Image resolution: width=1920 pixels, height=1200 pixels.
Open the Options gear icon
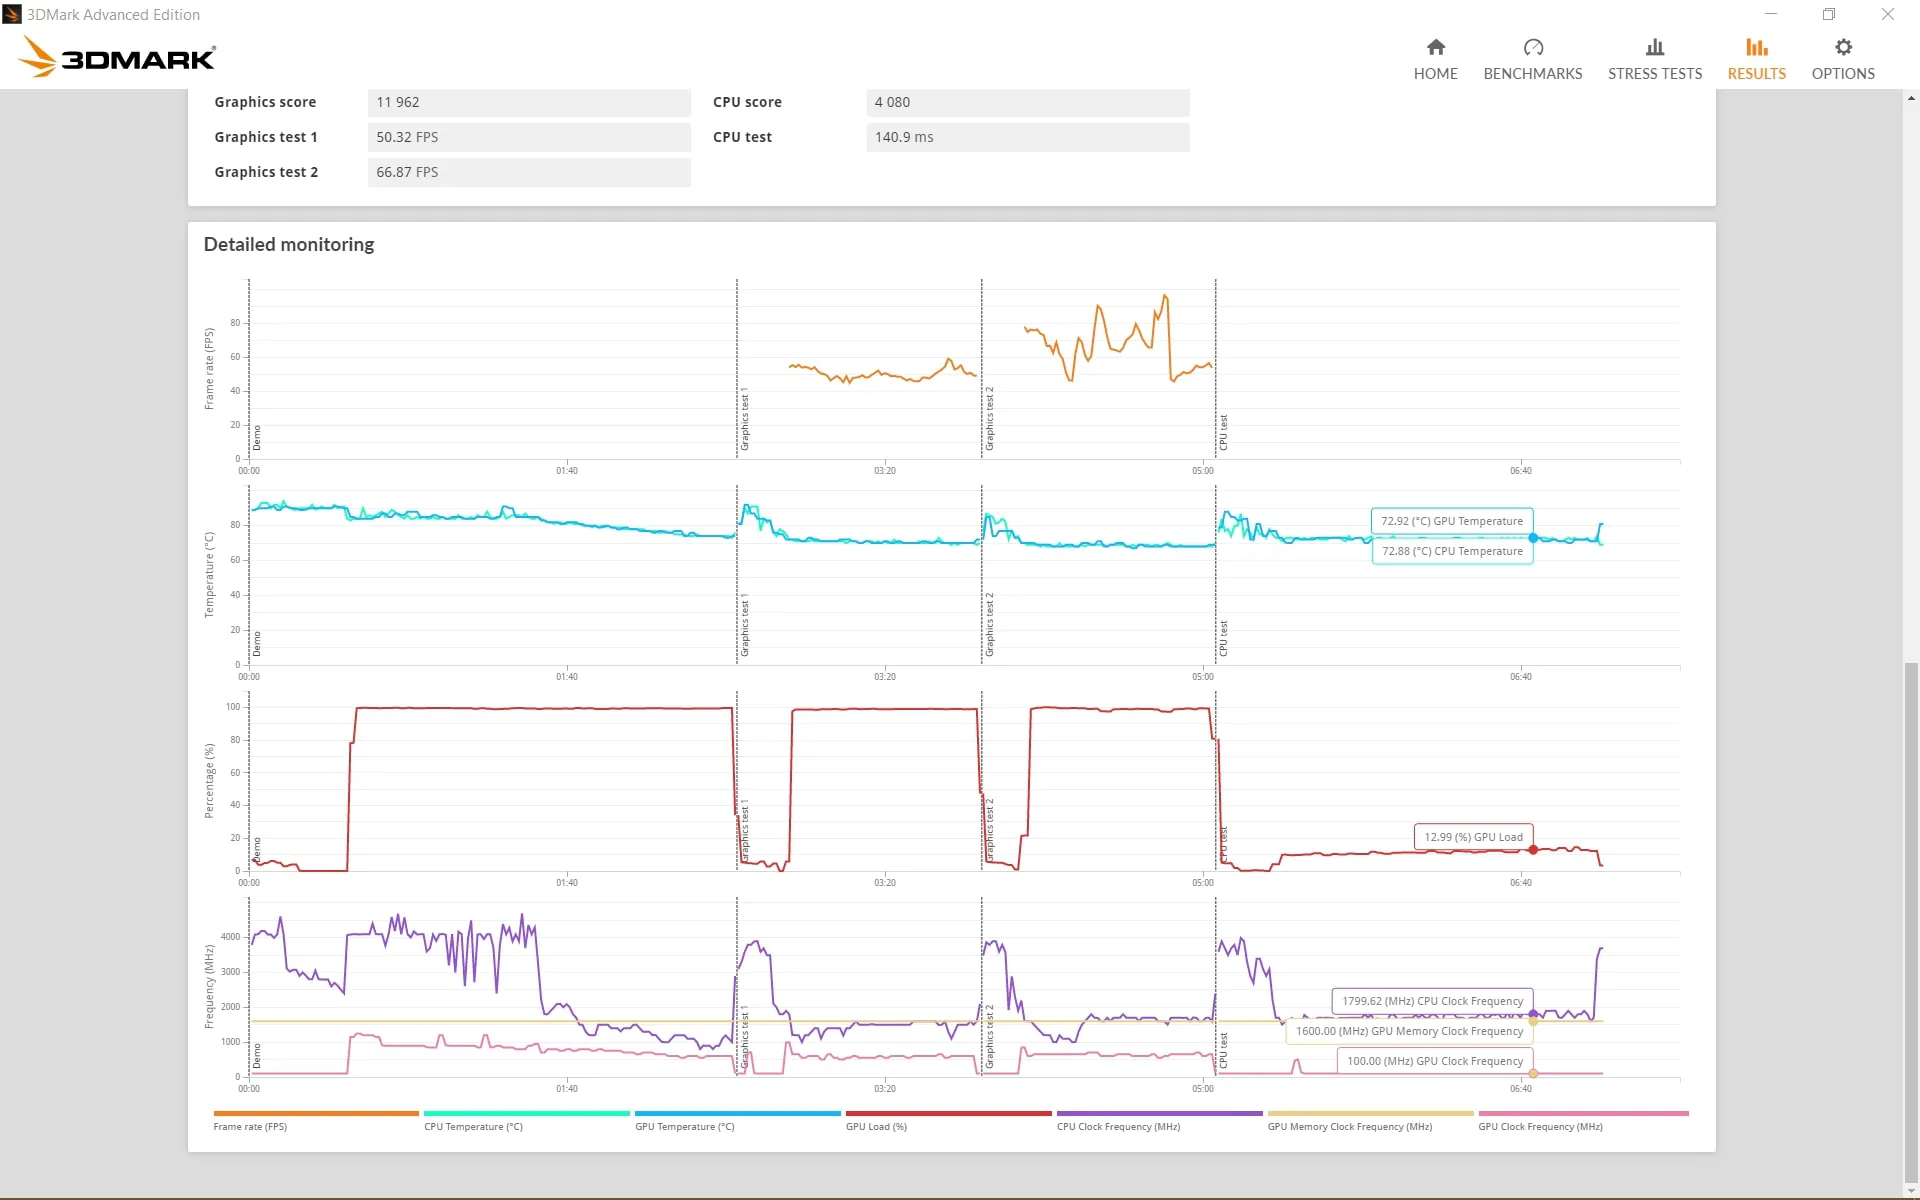pyautogui.click(x=1843, y=47)
